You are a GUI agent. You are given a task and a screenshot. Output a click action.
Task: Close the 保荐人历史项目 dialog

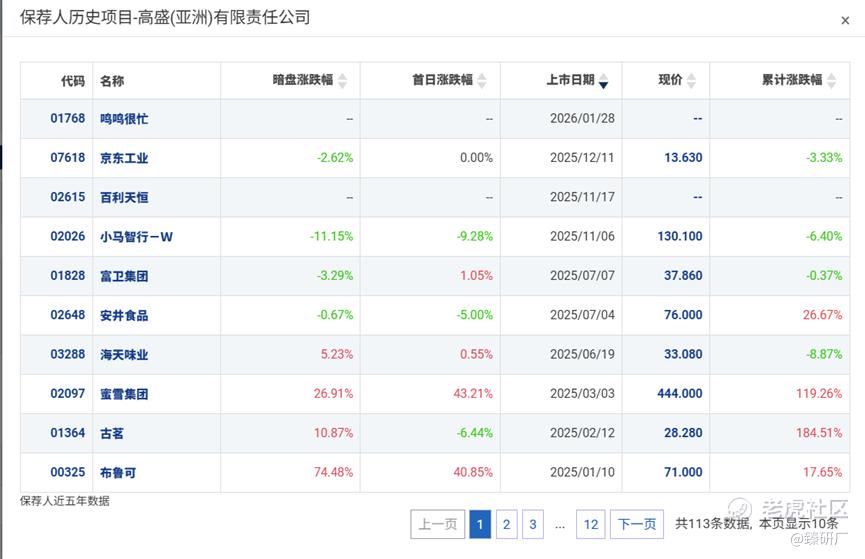845,20
